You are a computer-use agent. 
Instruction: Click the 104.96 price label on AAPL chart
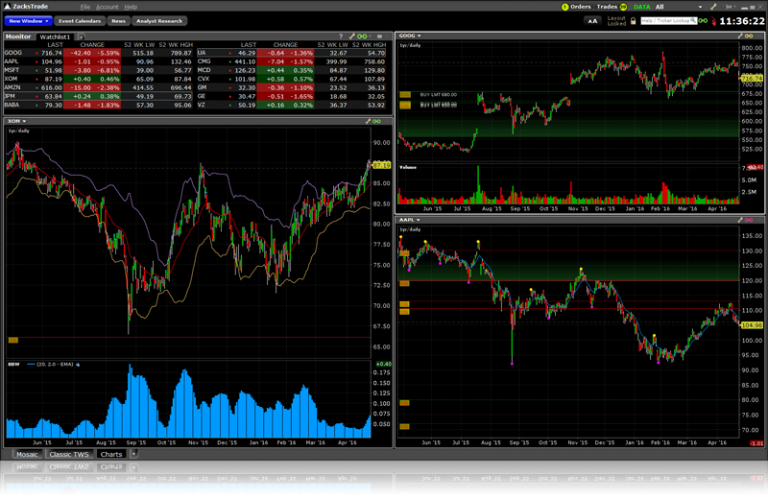pos(751,325)
